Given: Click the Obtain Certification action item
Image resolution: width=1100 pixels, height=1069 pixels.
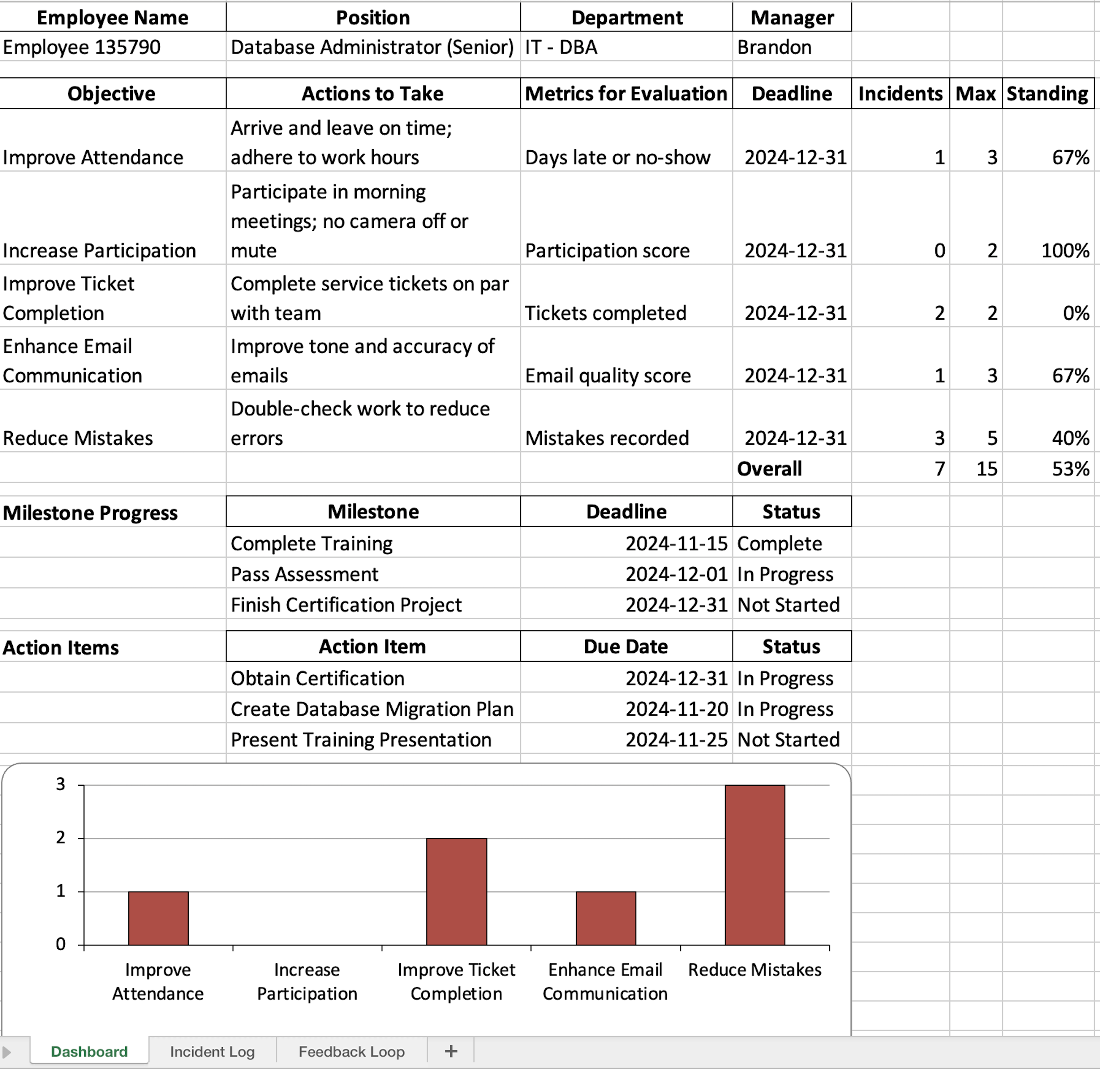Looking at the screenshot, I should point(373,678).
